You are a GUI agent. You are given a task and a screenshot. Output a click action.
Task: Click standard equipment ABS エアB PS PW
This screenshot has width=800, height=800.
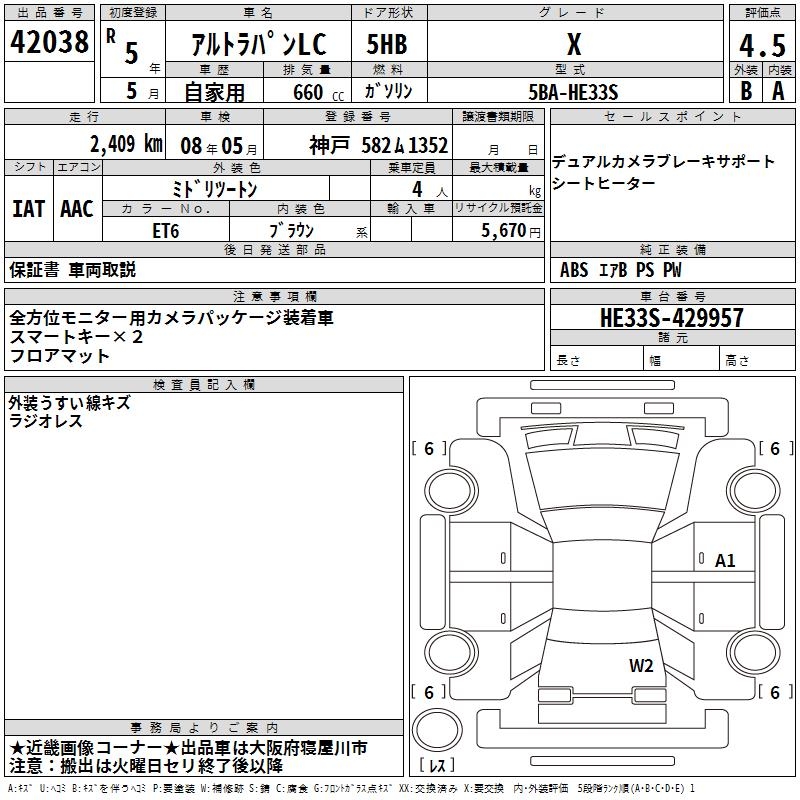[x=620, y=270]
